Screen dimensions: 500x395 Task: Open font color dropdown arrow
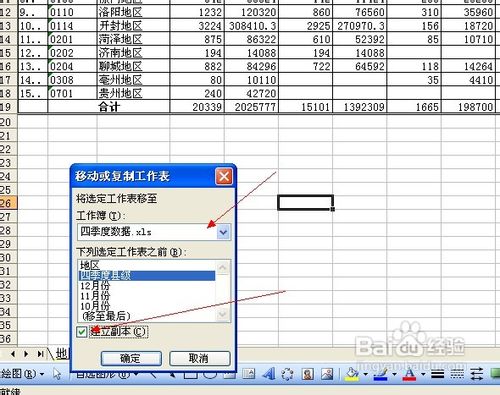[x=423, y=374]
